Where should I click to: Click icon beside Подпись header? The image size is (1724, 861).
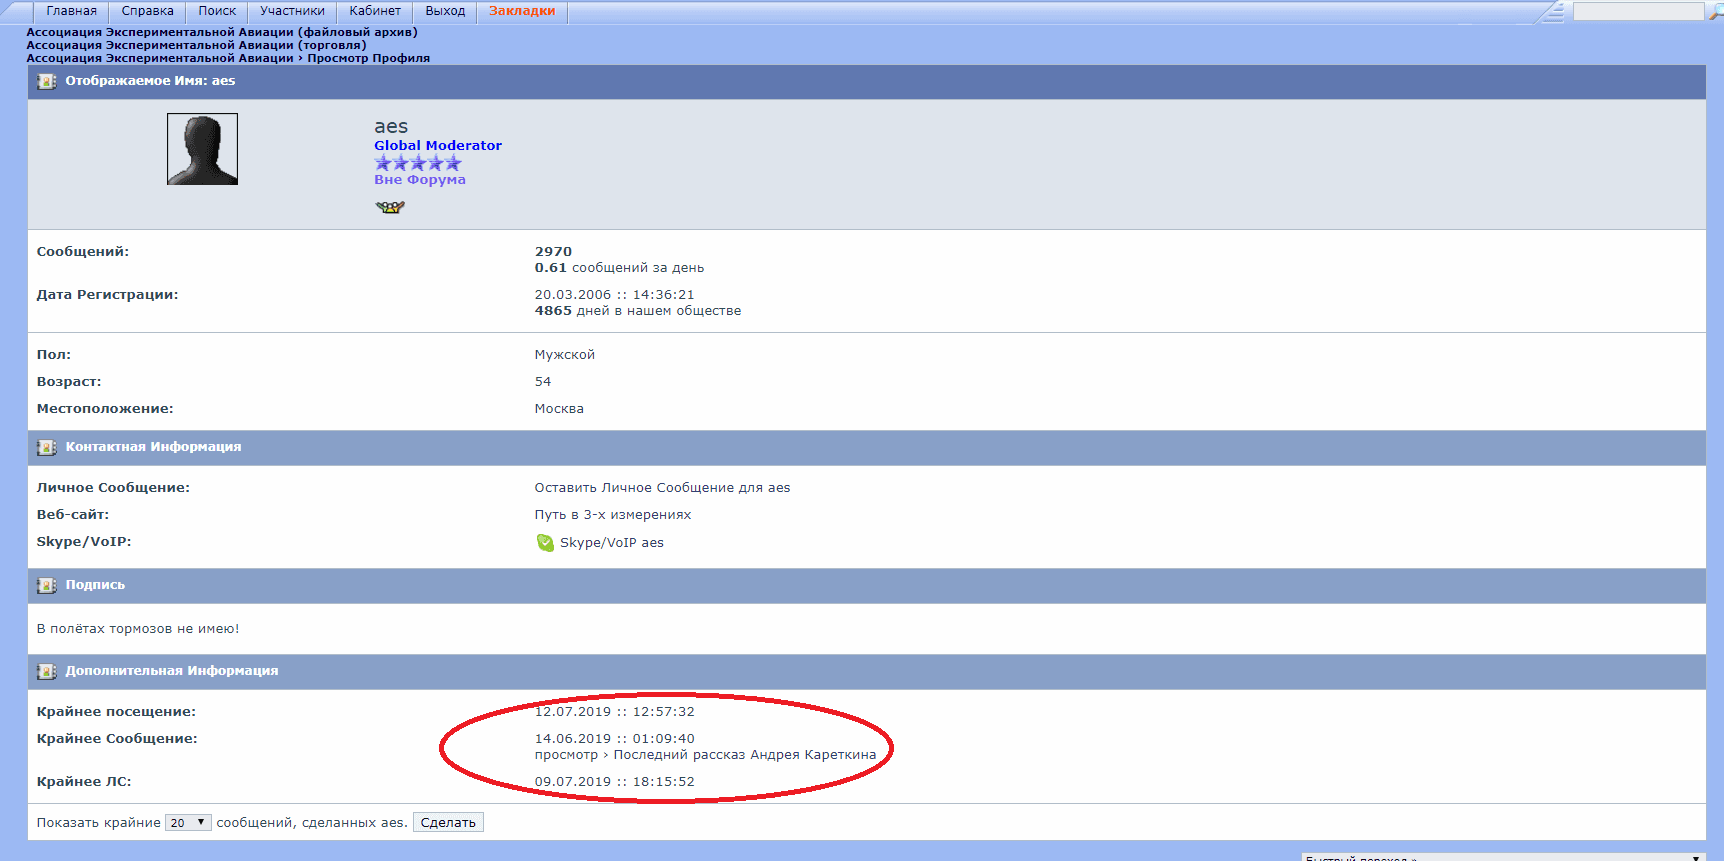pyautogui.click(x=46, y=586)
